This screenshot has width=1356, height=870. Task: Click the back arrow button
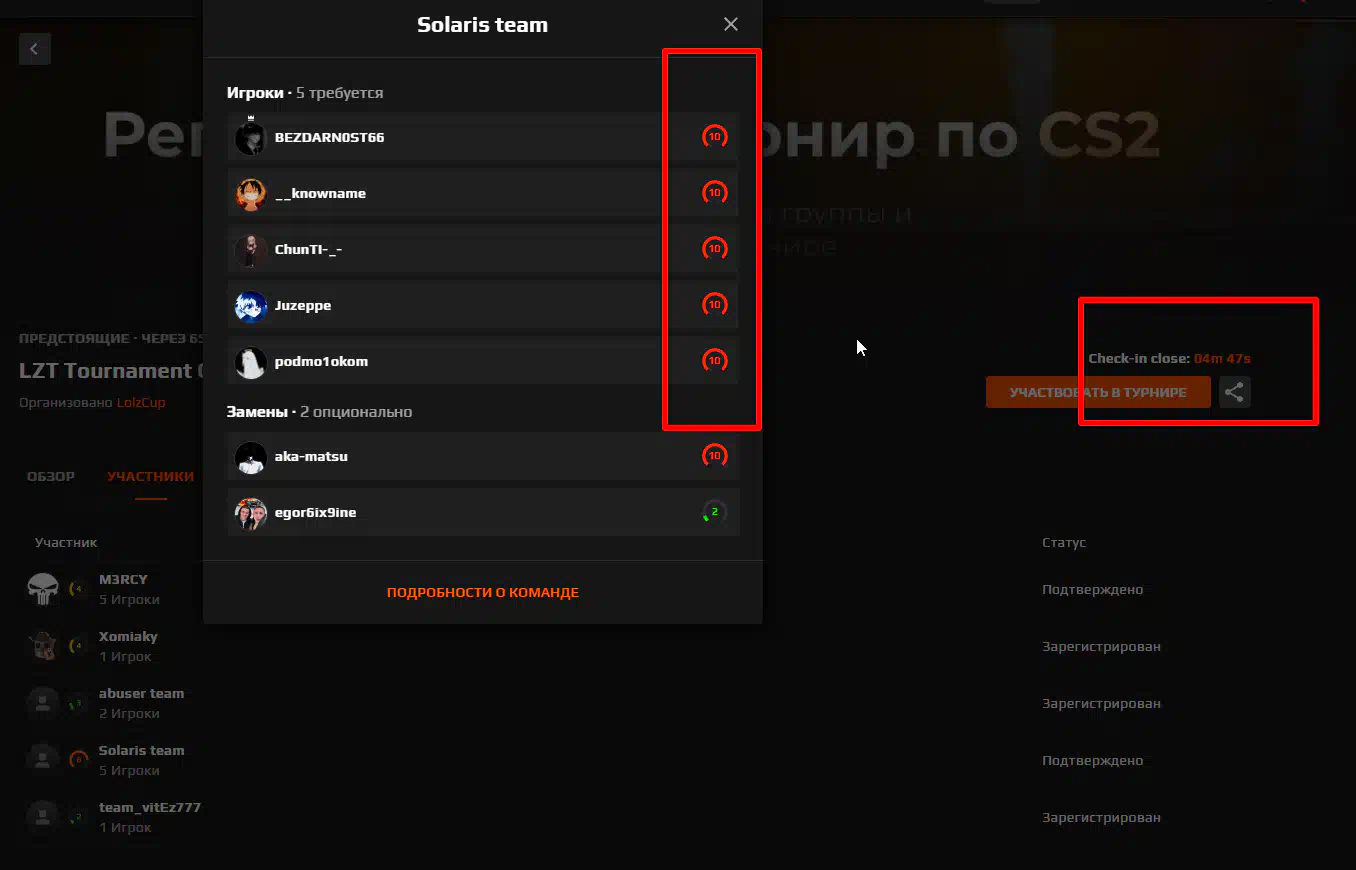pos(34,49)
